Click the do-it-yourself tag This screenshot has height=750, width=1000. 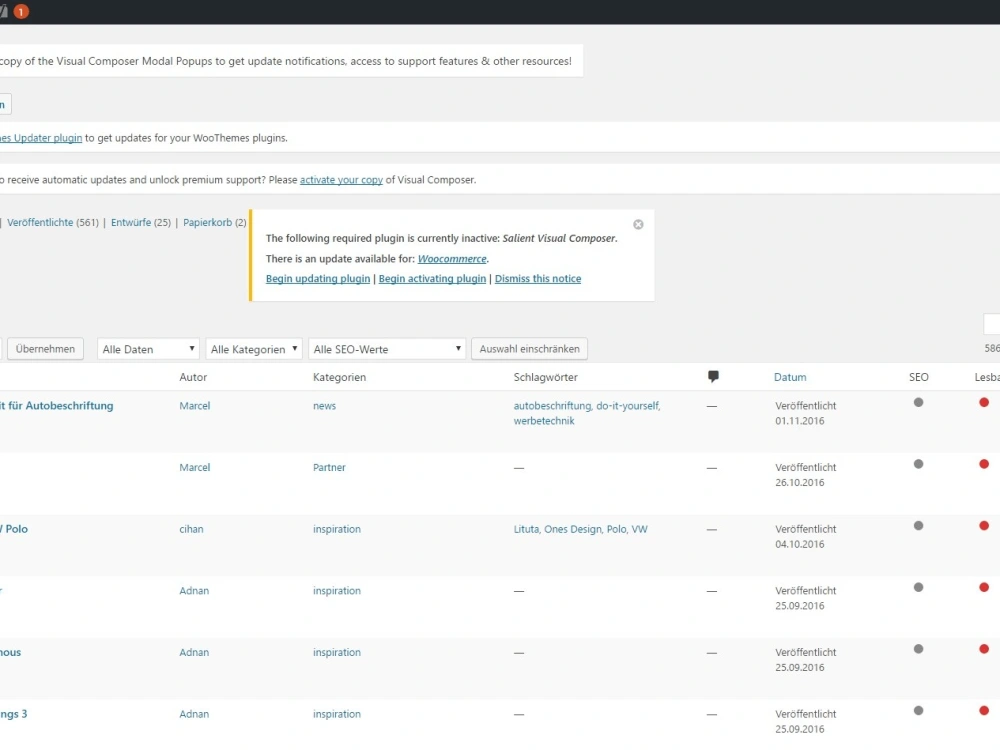[x=628, y=406]
